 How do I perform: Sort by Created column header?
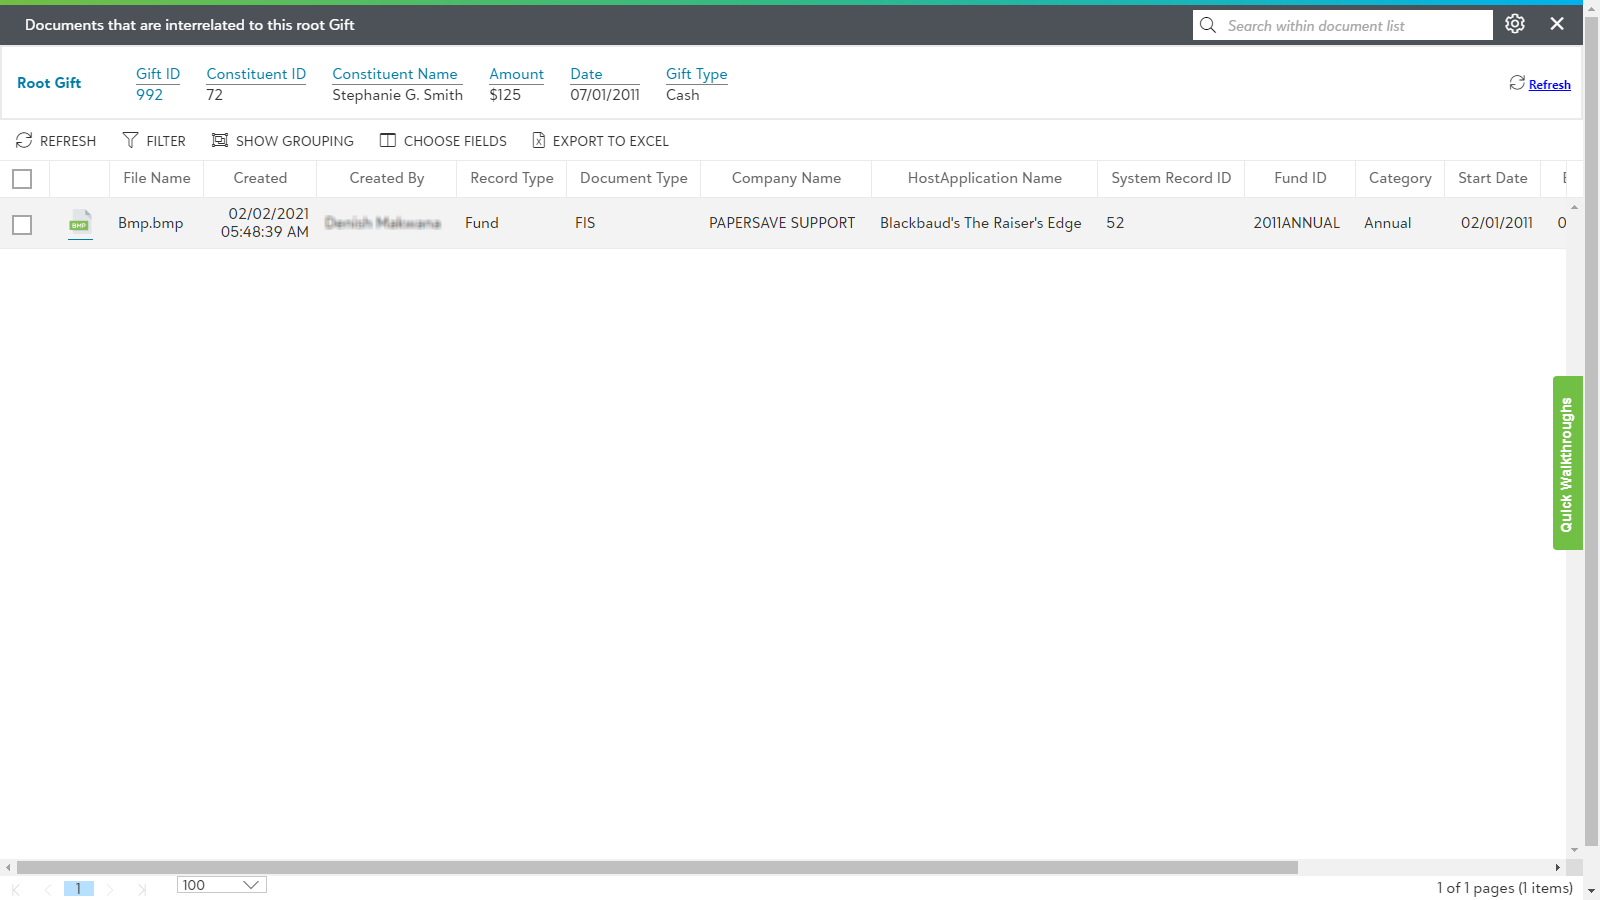click(x=260, y=178)
